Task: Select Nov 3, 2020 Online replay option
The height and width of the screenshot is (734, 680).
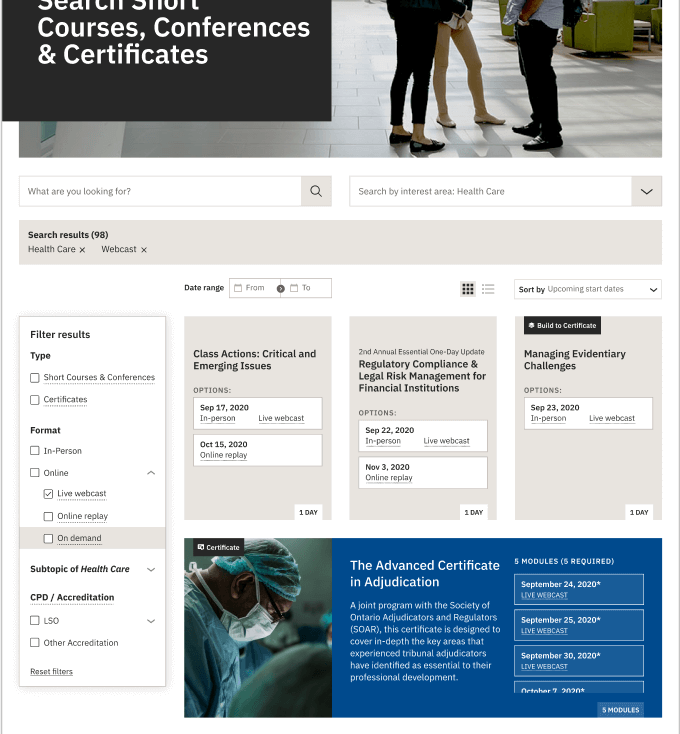Action: click(x=389, y=477)
